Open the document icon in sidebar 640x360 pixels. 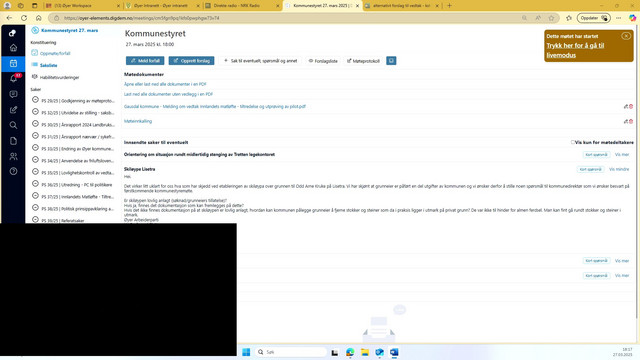(x=13, y=141)
